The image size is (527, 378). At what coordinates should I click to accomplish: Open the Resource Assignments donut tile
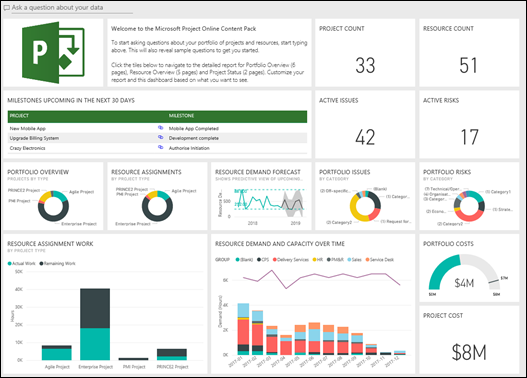point(157,196)
